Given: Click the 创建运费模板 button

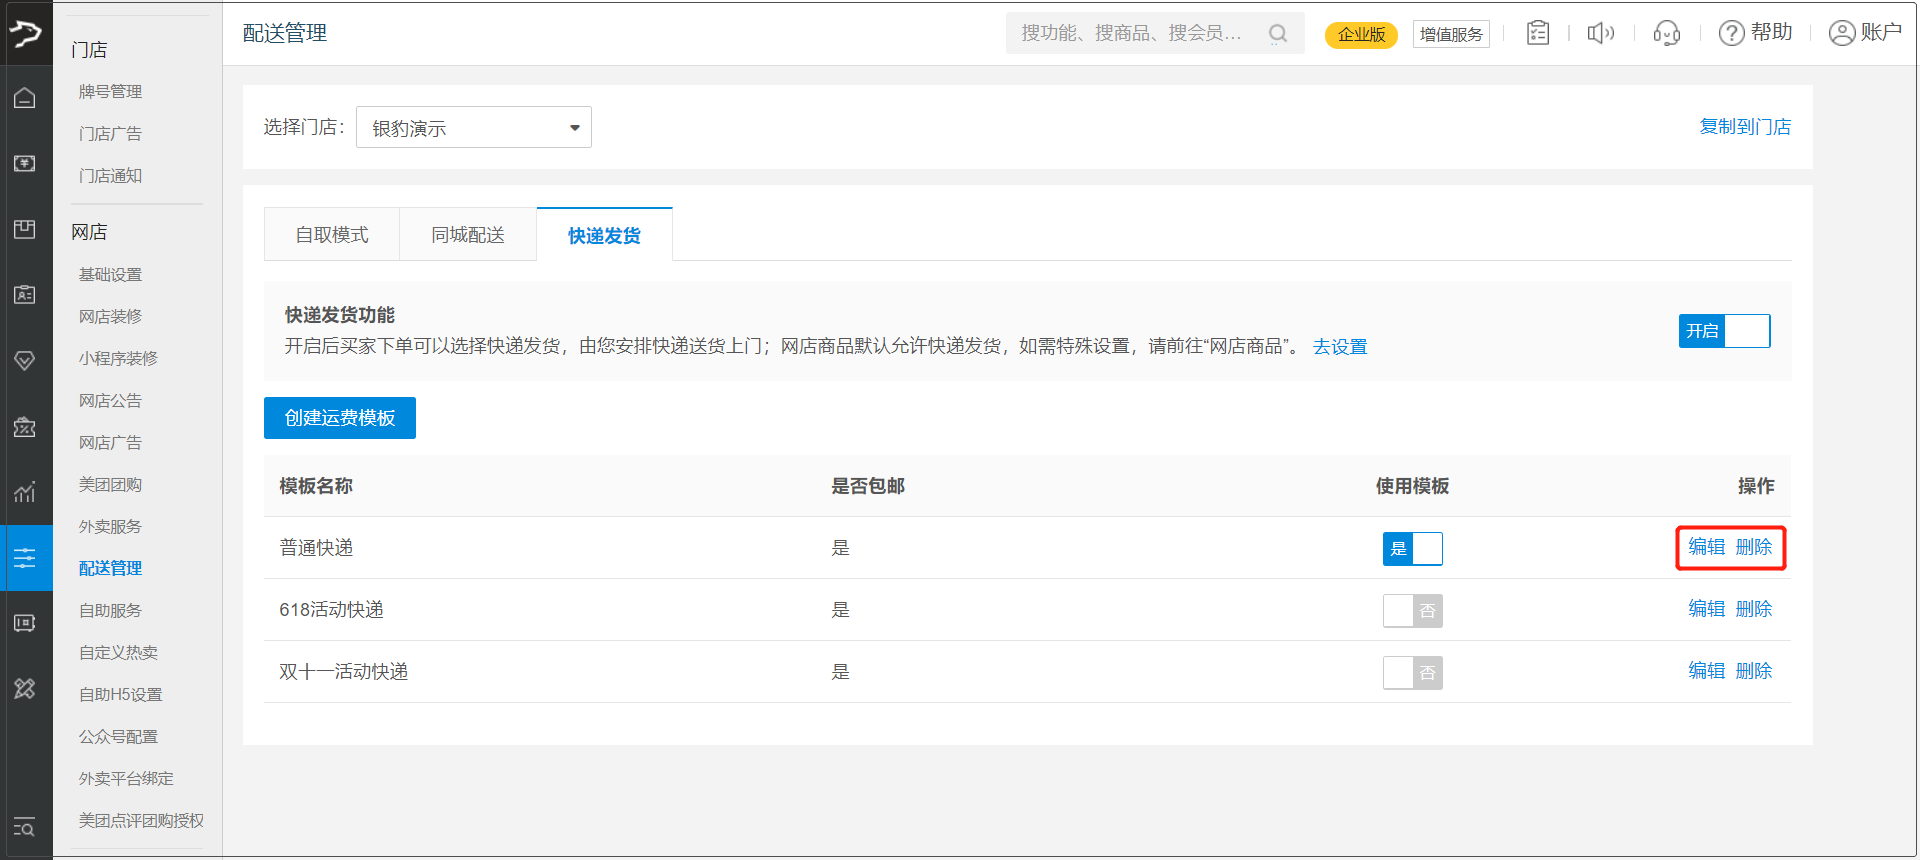Looking at the screenshot, I should coord(340,418).
